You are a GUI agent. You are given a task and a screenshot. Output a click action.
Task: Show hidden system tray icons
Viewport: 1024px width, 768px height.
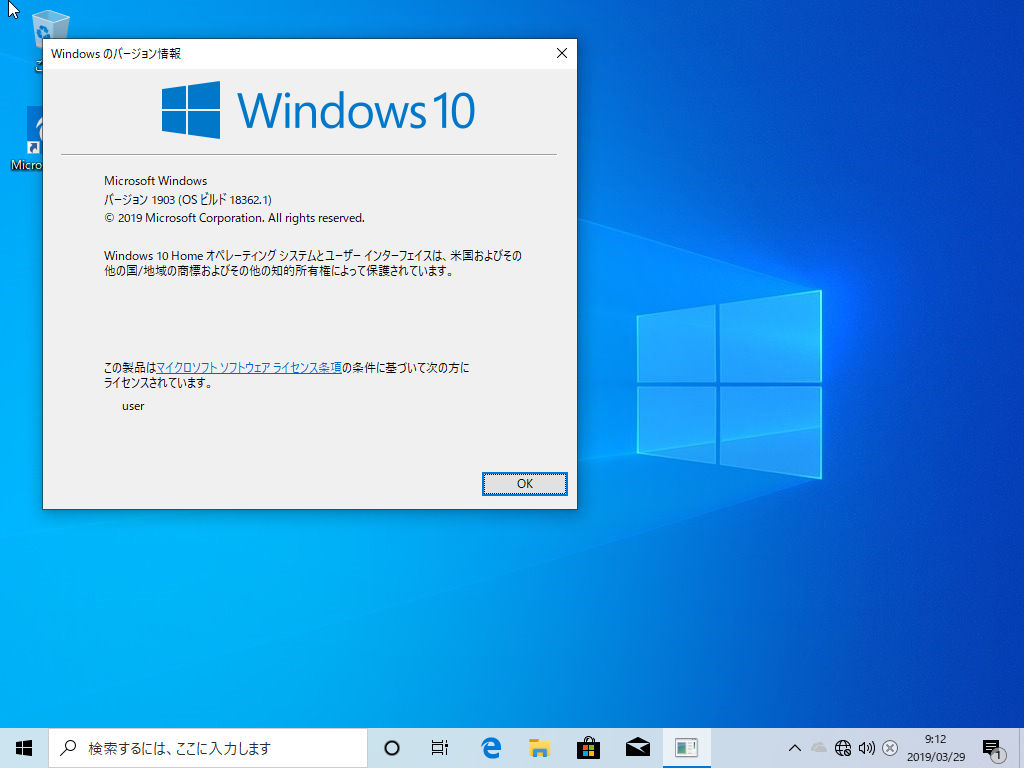pos(795,748)
